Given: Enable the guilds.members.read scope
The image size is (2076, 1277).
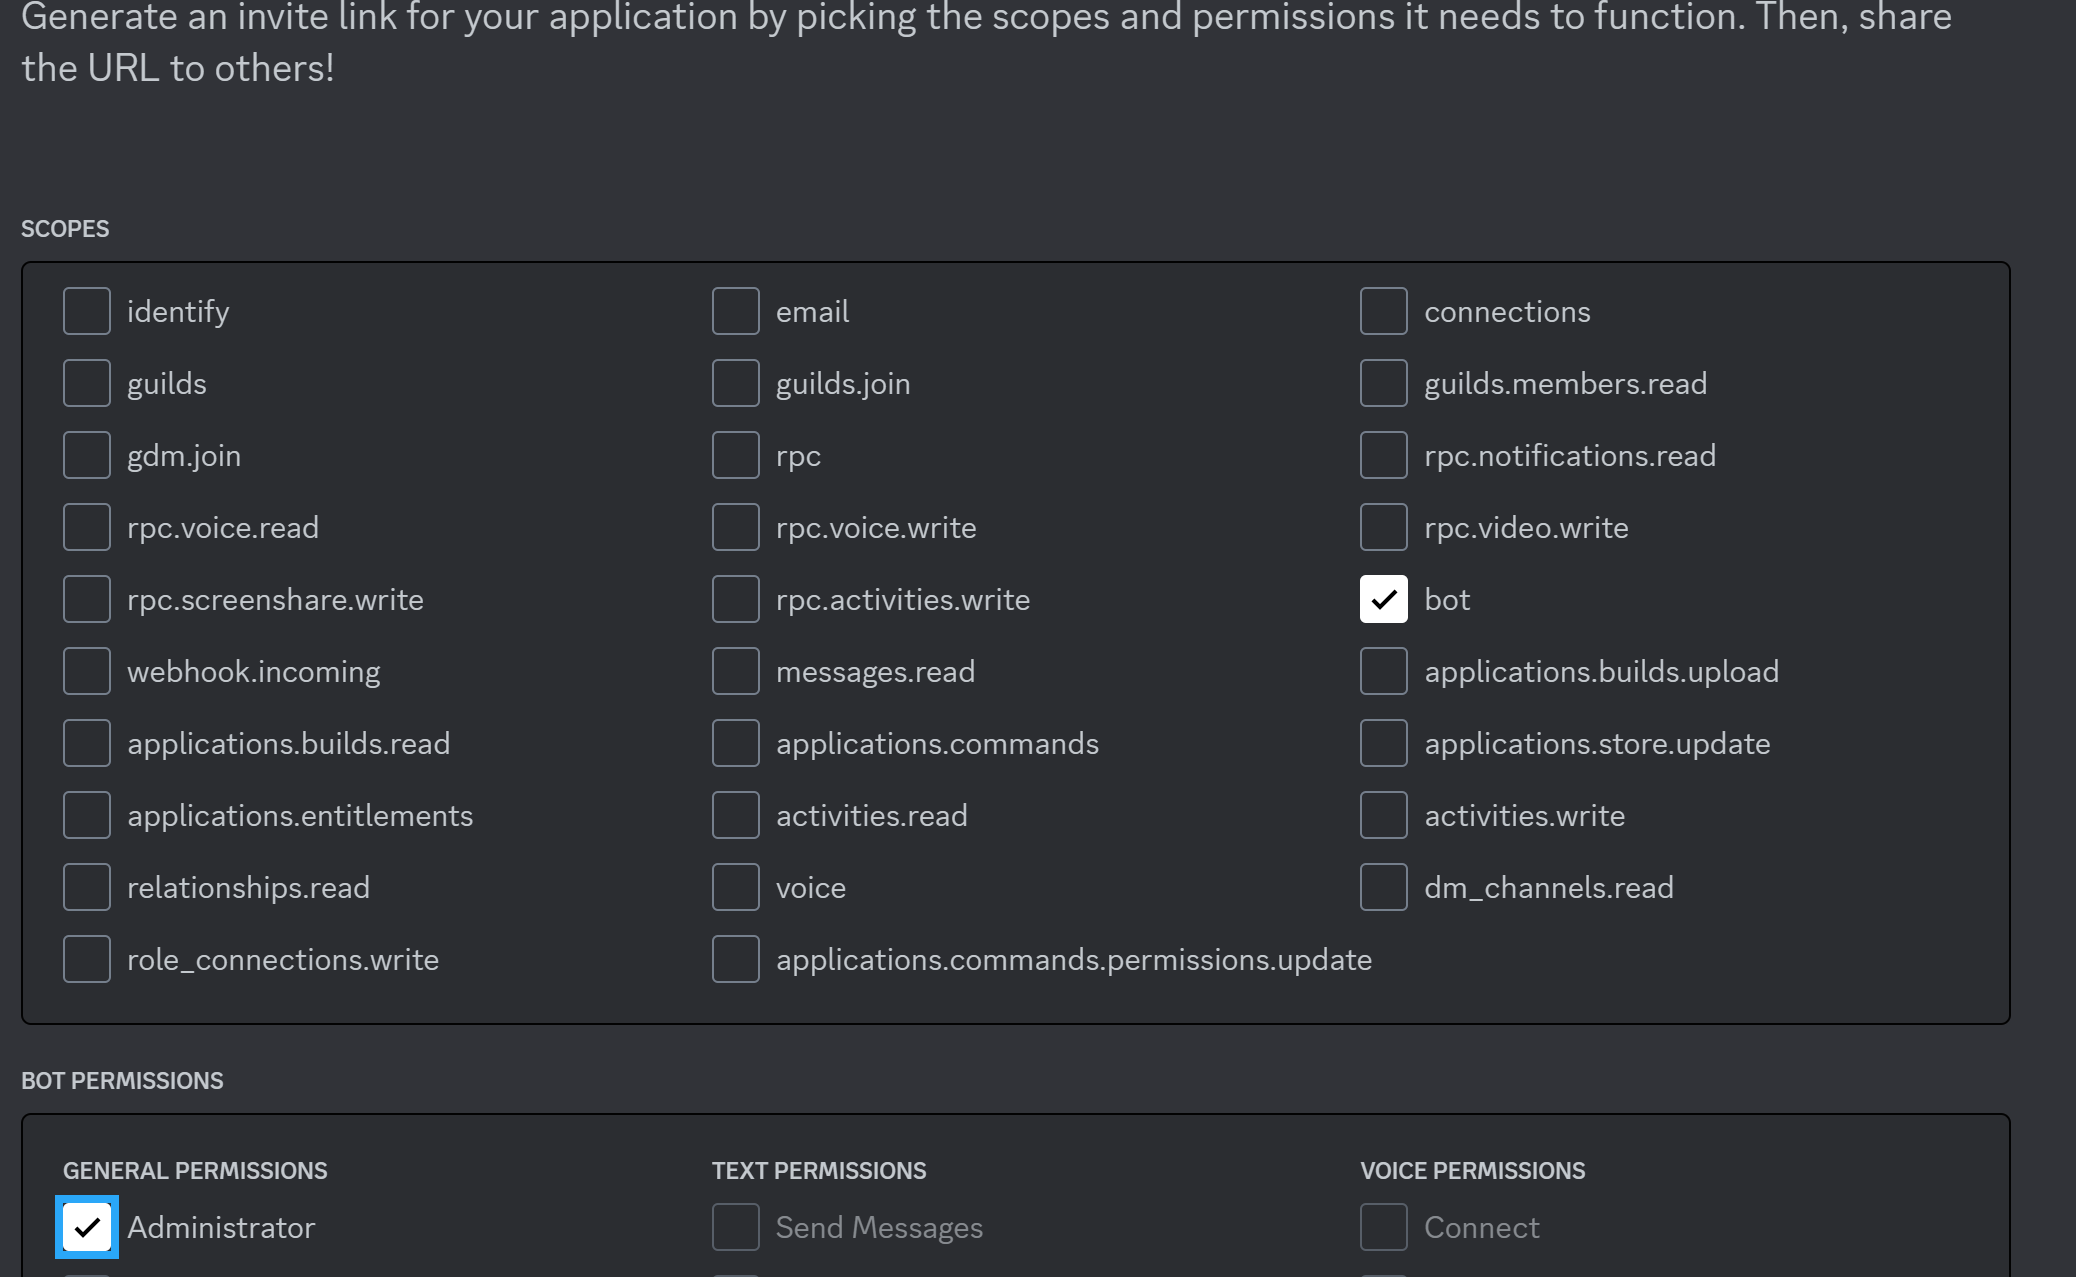Looking at the screenshot, I should 1383,383.
